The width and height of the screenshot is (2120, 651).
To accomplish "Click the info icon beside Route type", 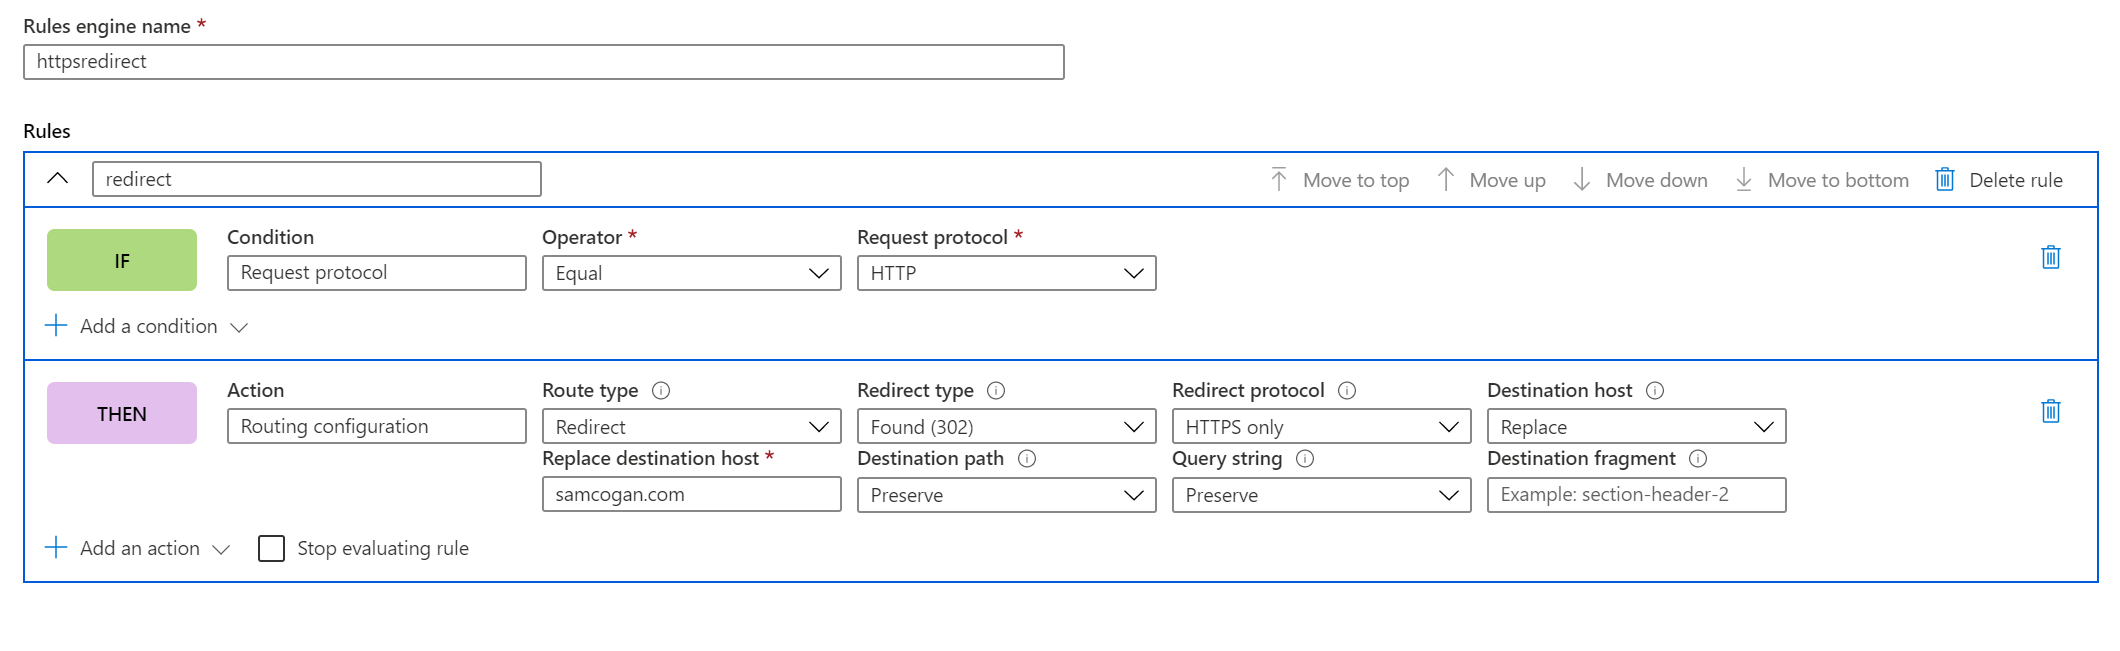I will click(x=660, y=390).
